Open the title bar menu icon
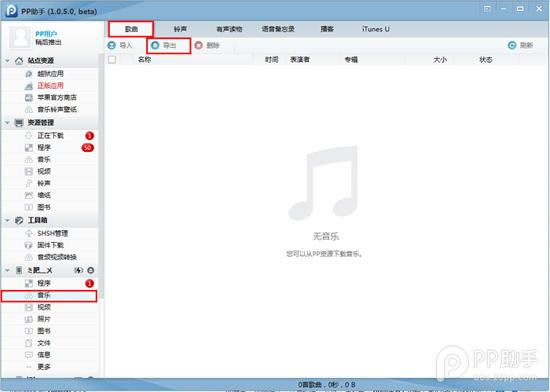This screenshot has height=392, width=550. click(487, 9)
